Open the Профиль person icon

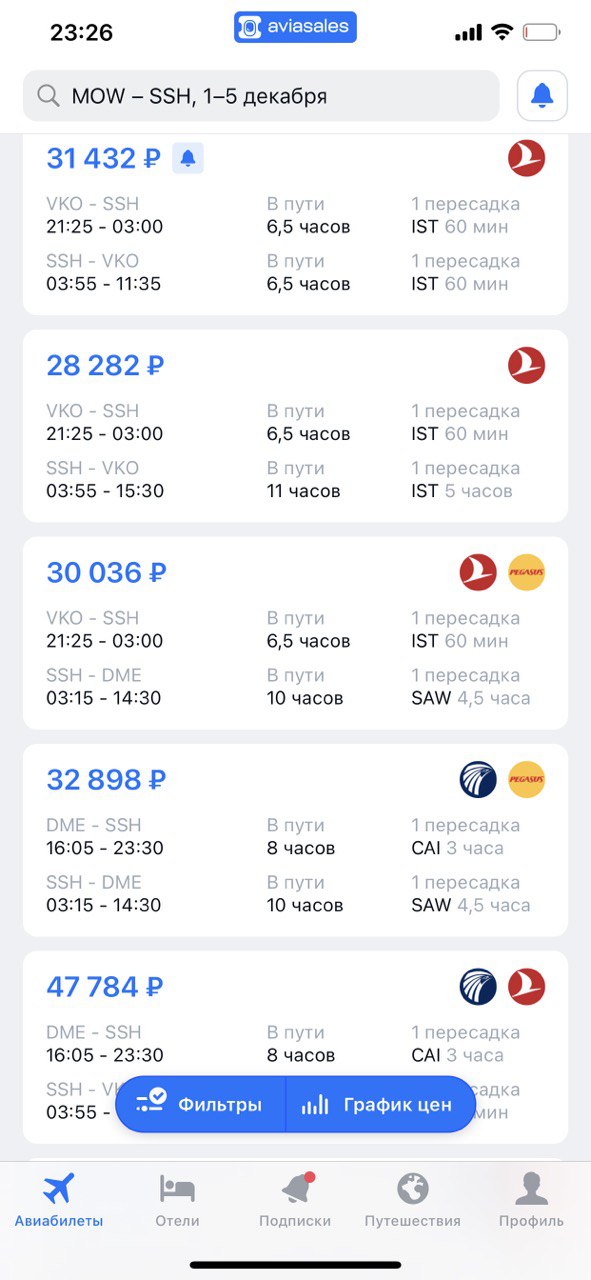531,1200
